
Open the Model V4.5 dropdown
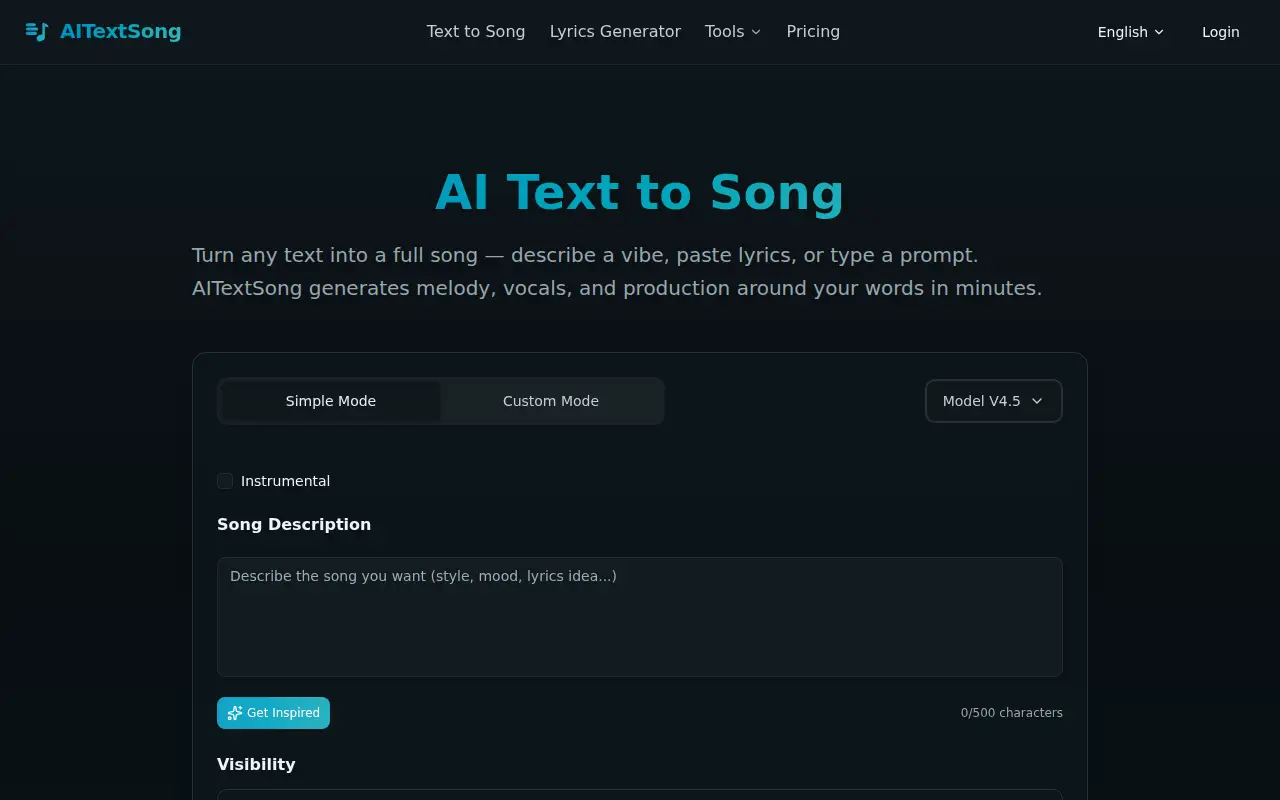994,401
